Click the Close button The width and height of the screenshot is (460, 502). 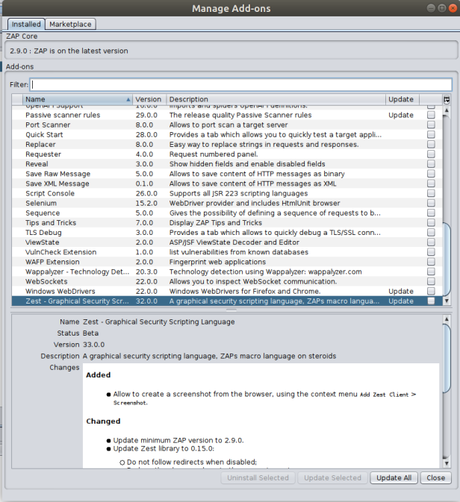[436, 478]
